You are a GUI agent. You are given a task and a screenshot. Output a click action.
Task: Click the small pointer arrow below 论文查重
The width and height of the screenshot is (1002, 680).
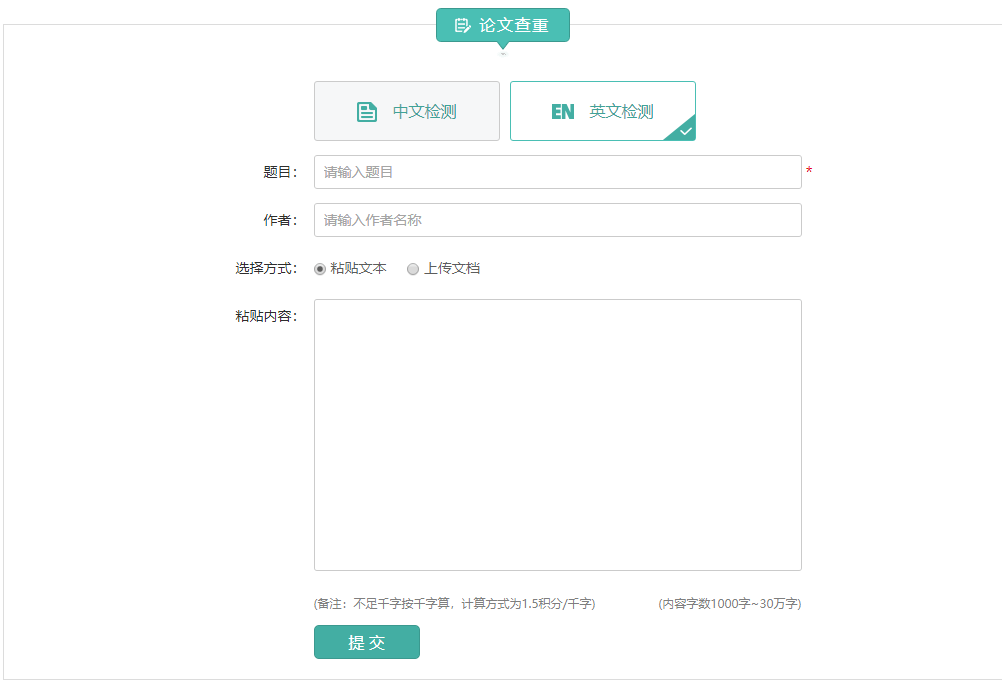click(x=503, y=47)
